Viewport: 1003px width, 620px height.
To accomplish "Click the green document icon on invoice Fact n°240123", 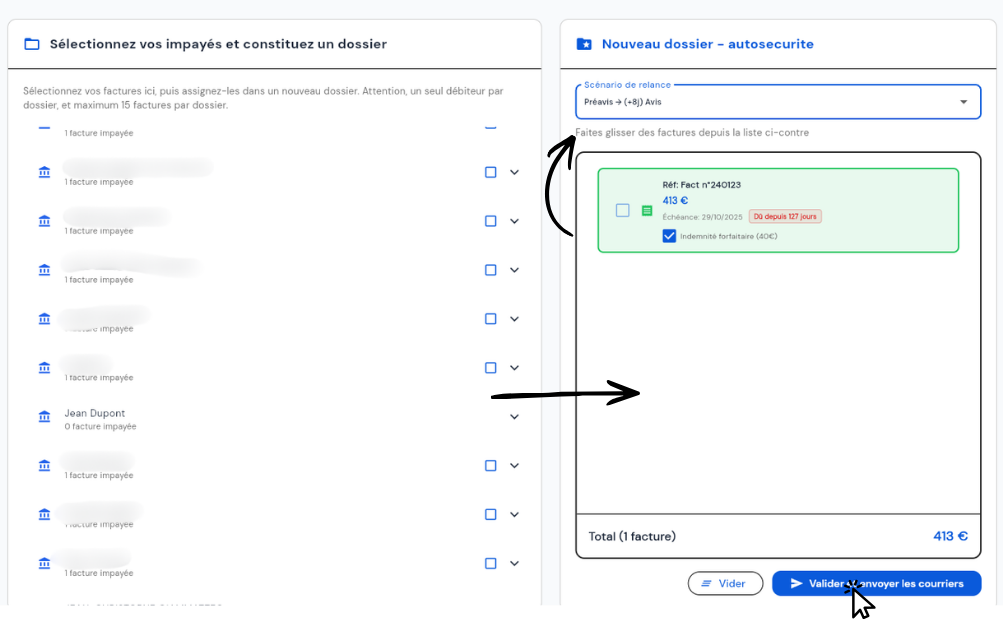I will point(647,211).
